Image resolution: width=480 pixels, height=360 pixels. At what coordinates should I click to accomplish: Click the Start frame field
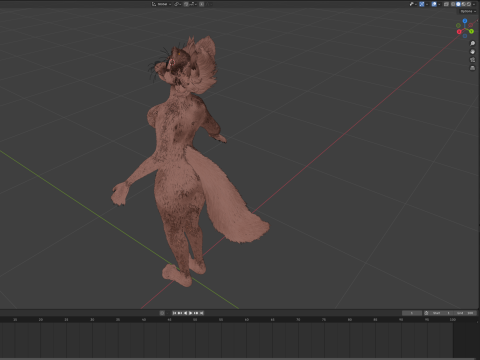point(442,313)
